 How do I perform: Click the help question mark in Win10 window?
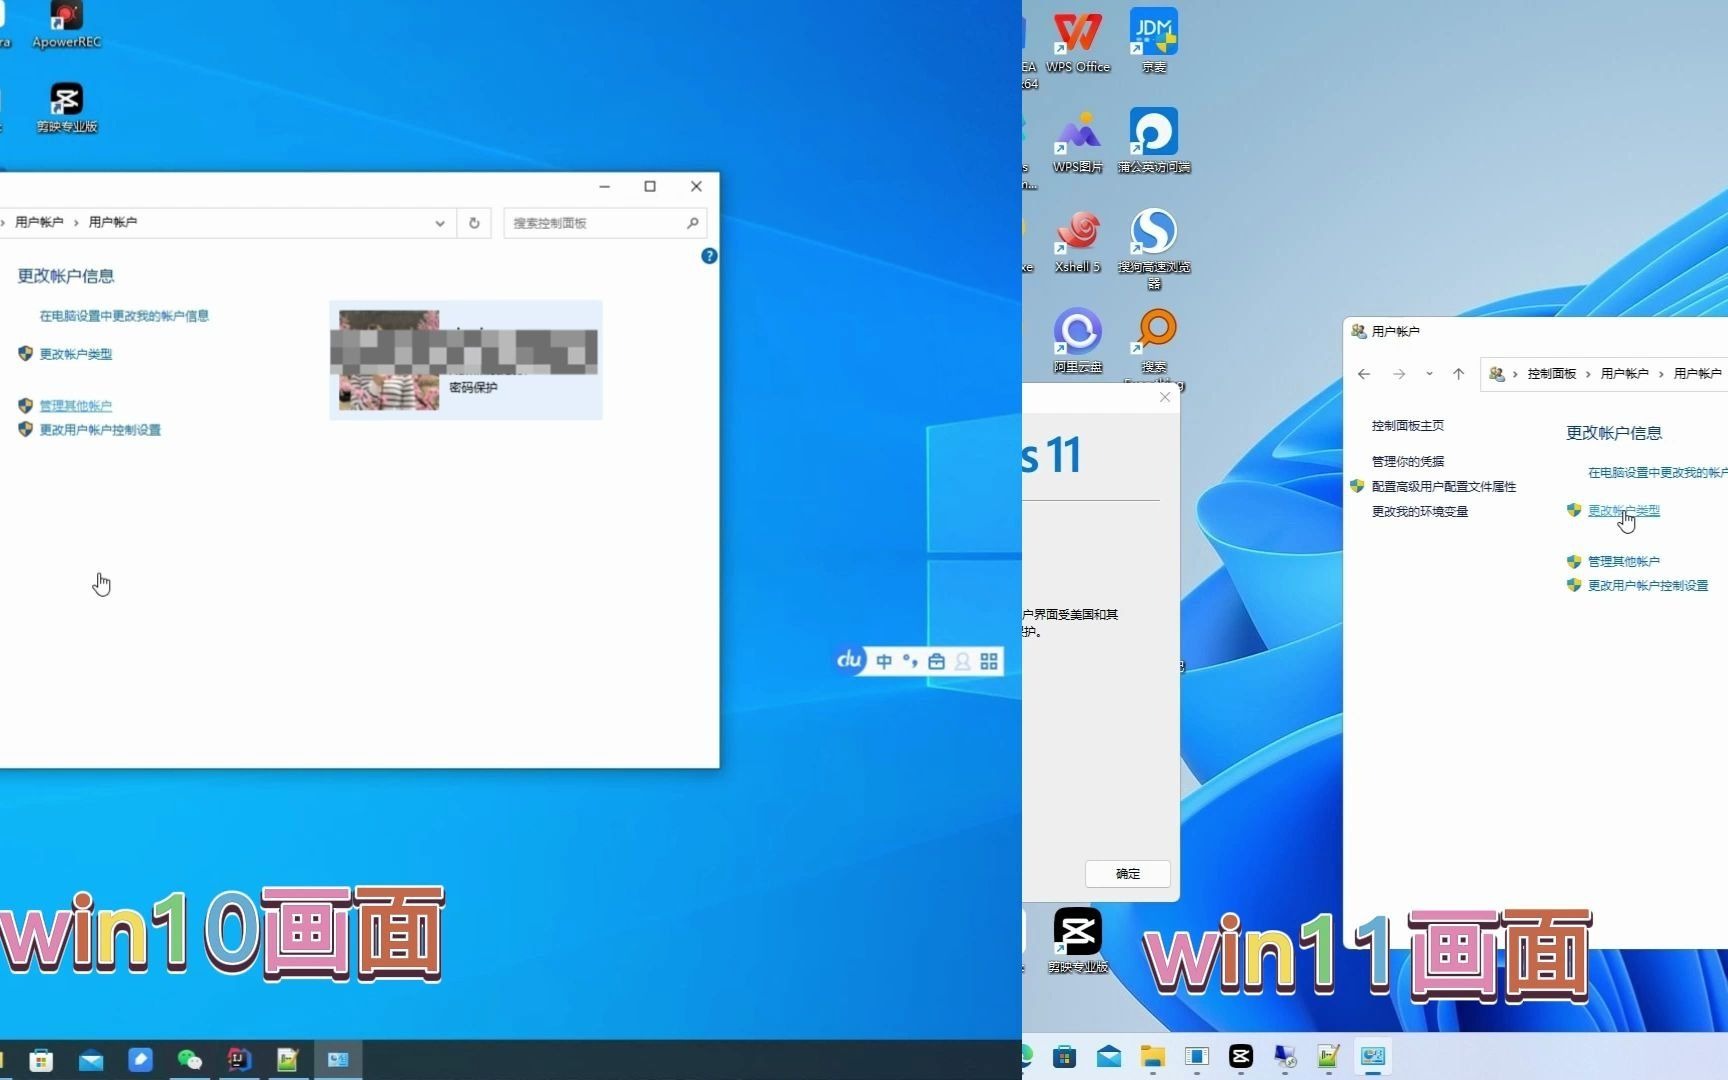pyautogui.click(x=709, y=256)
